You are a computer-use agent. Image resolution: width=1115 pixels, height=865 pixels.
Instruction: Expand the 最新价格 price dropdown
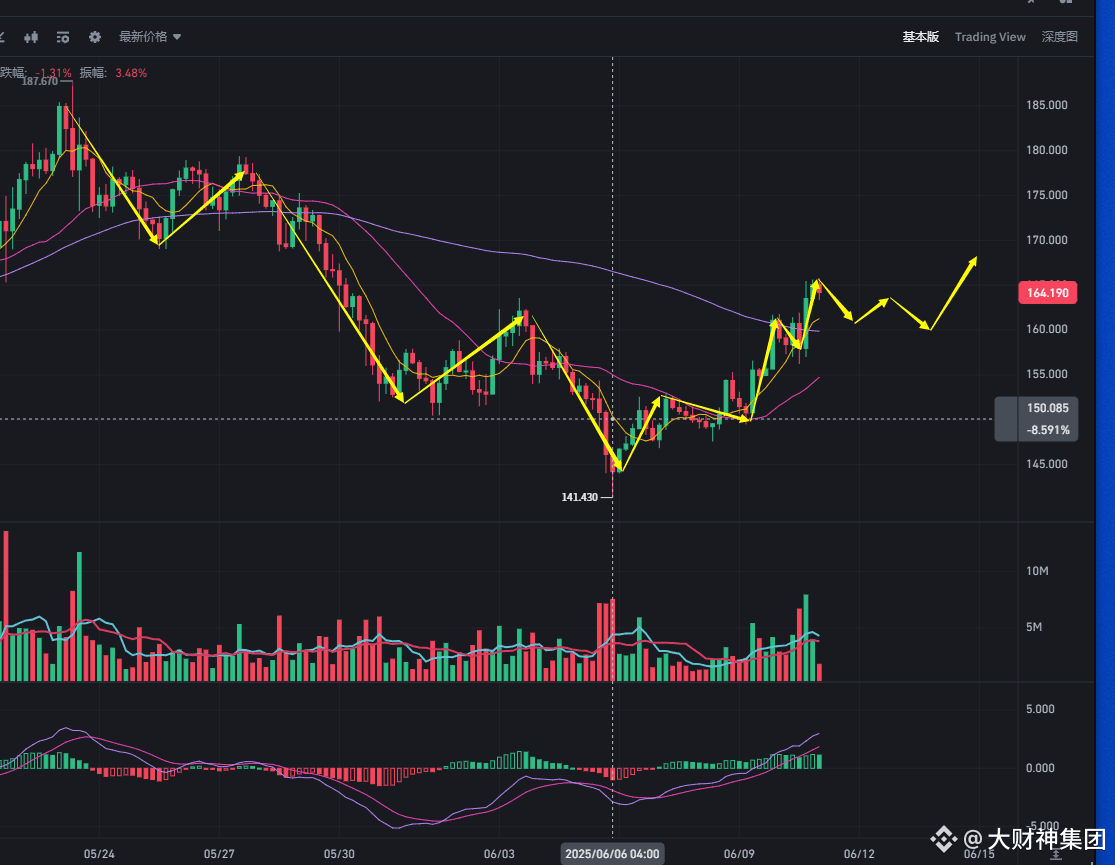coord(149,36)
